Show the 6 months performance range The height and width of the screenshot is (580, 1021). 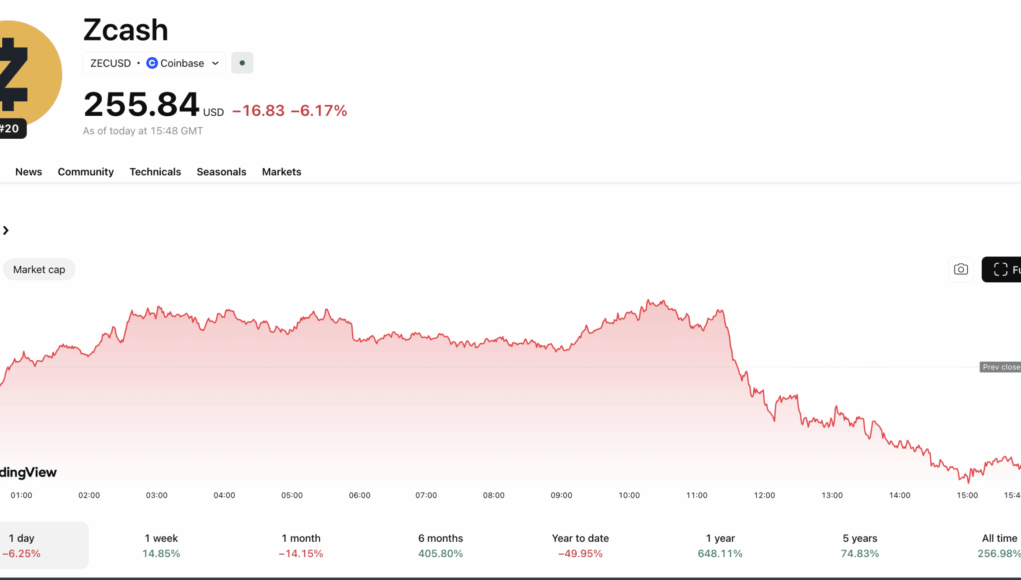pyautogui.click(x=441, y=545)
